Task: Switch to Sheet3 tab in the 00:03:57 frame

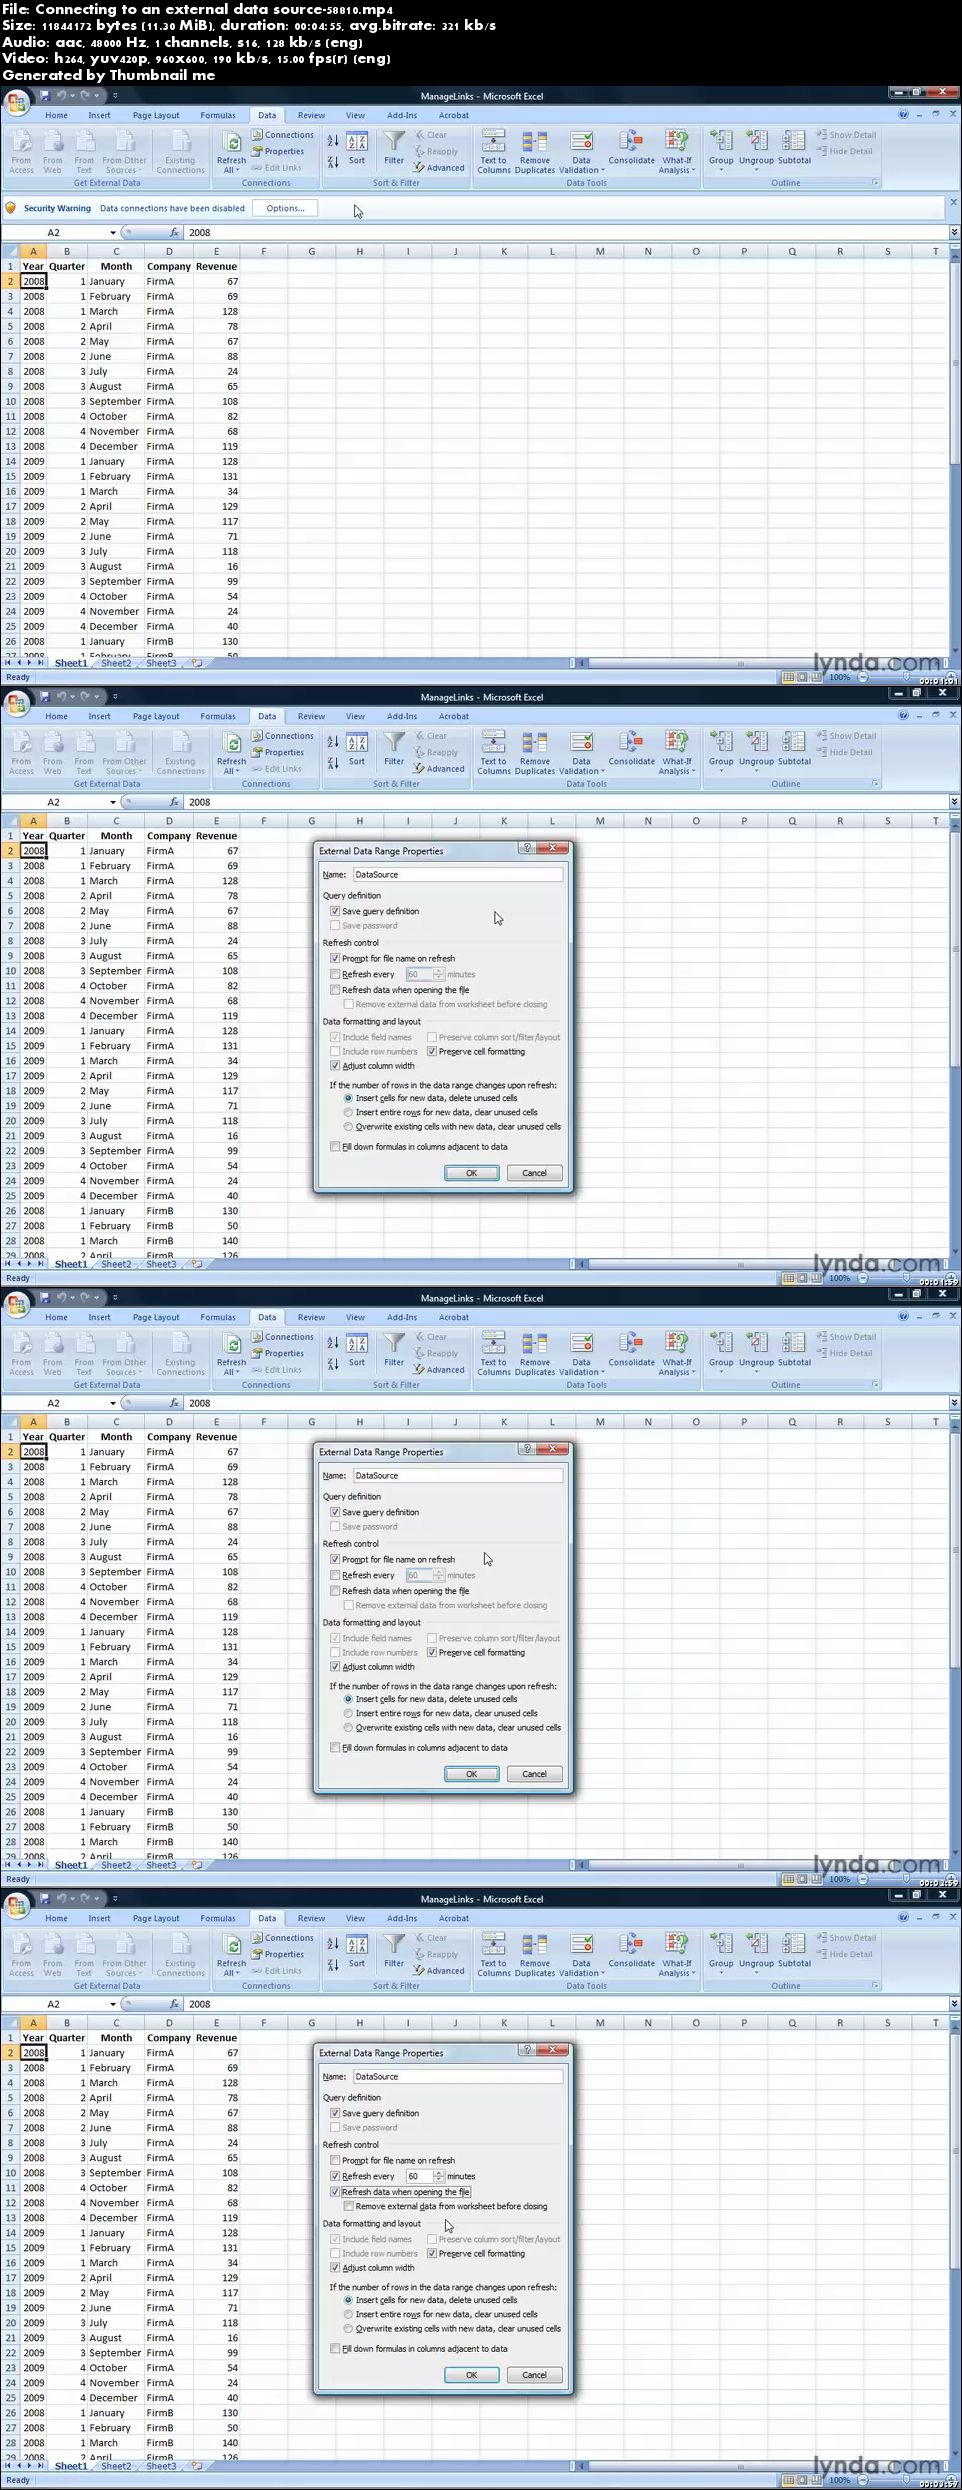Action: pyautogui.click(x=161, y=2466)
